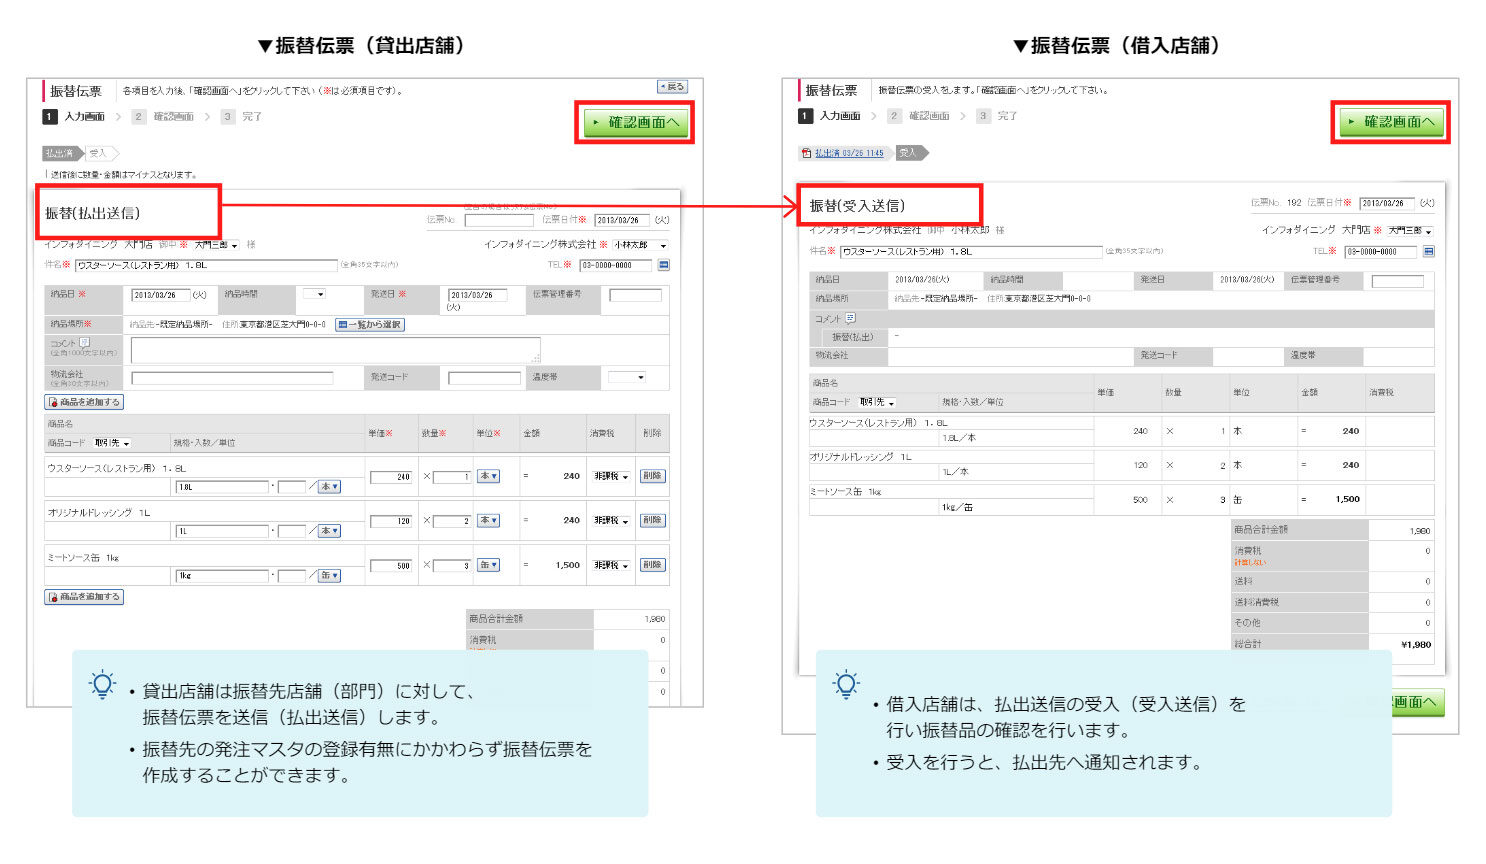Image resolution: width=1486 pixels, height=864 pixels.
Task: Click 確認画面へ button in the lending store form
Action: coord(634,122)
